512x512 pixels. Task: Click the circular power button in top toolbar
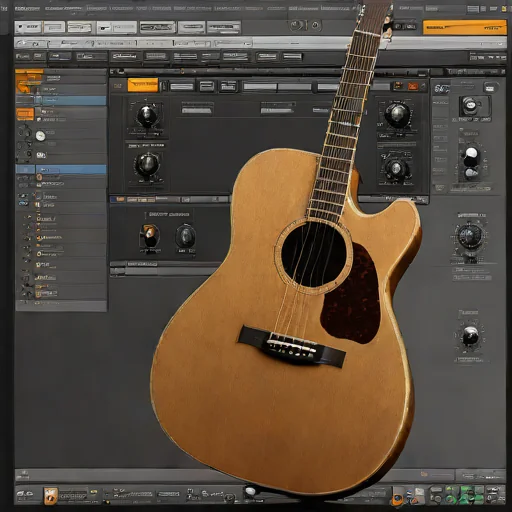(296, 25)
